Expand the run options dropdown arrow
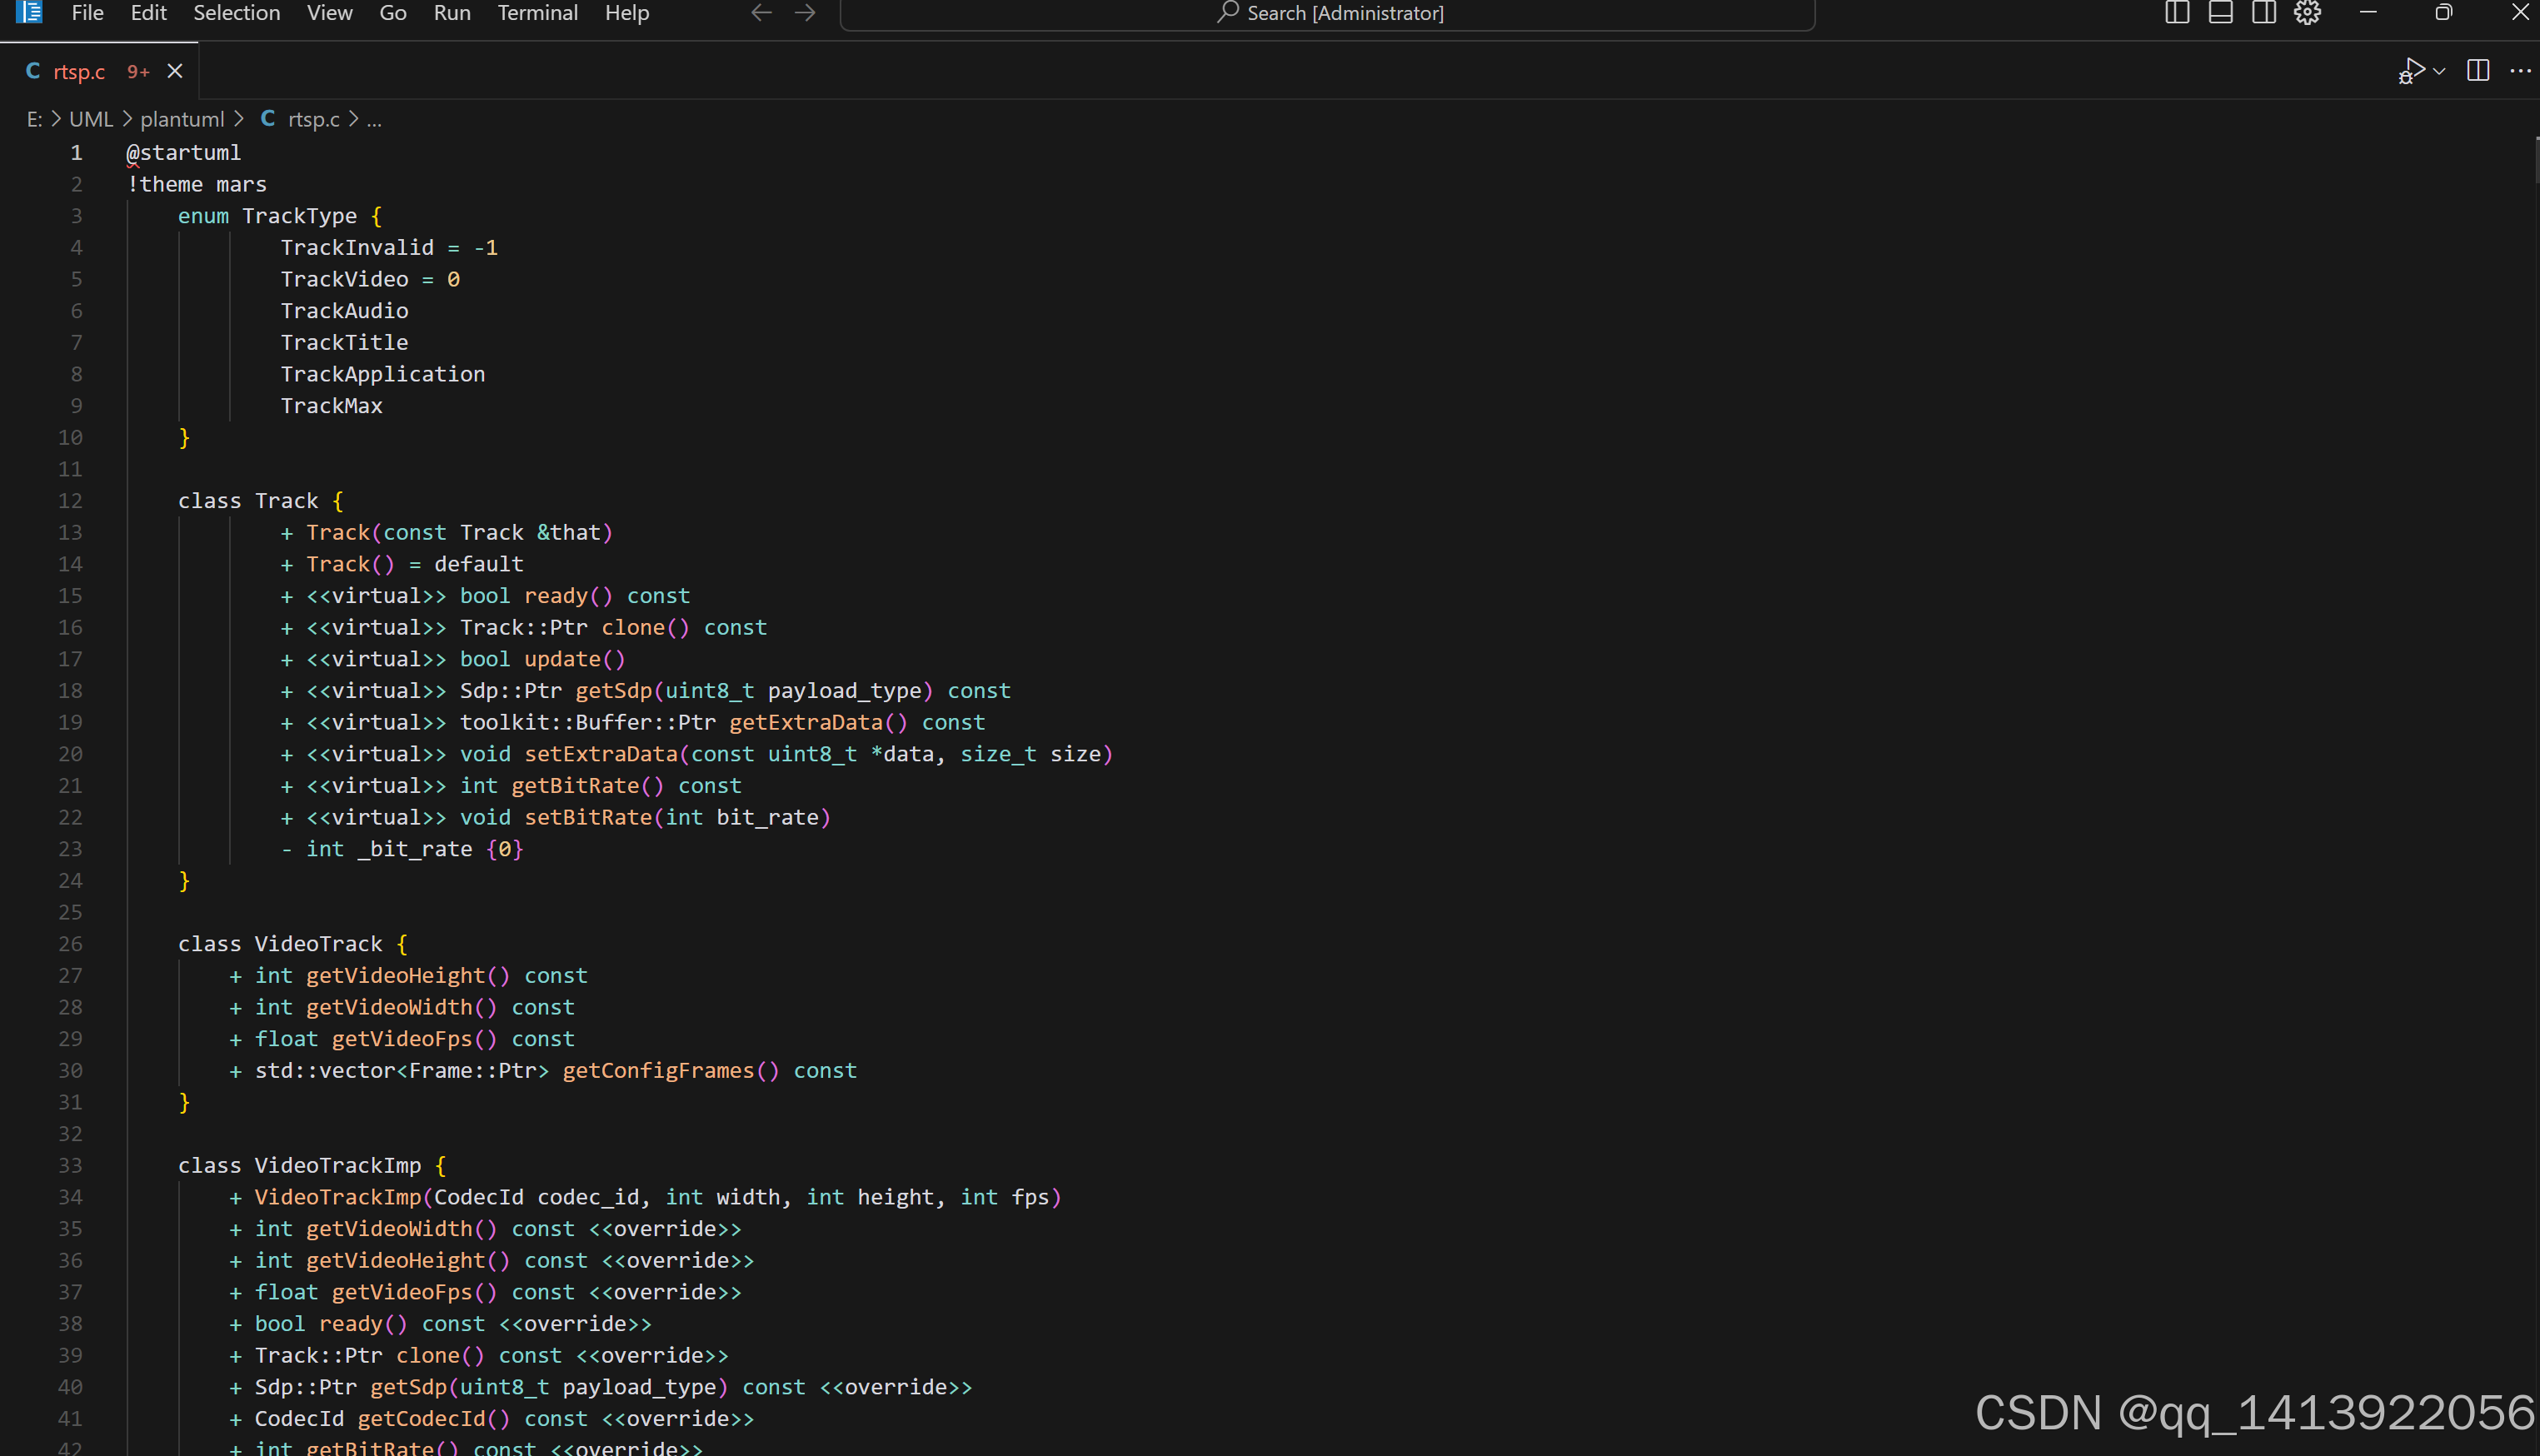Viewport: 2540px width, 1456px height. click(2440, 71)
